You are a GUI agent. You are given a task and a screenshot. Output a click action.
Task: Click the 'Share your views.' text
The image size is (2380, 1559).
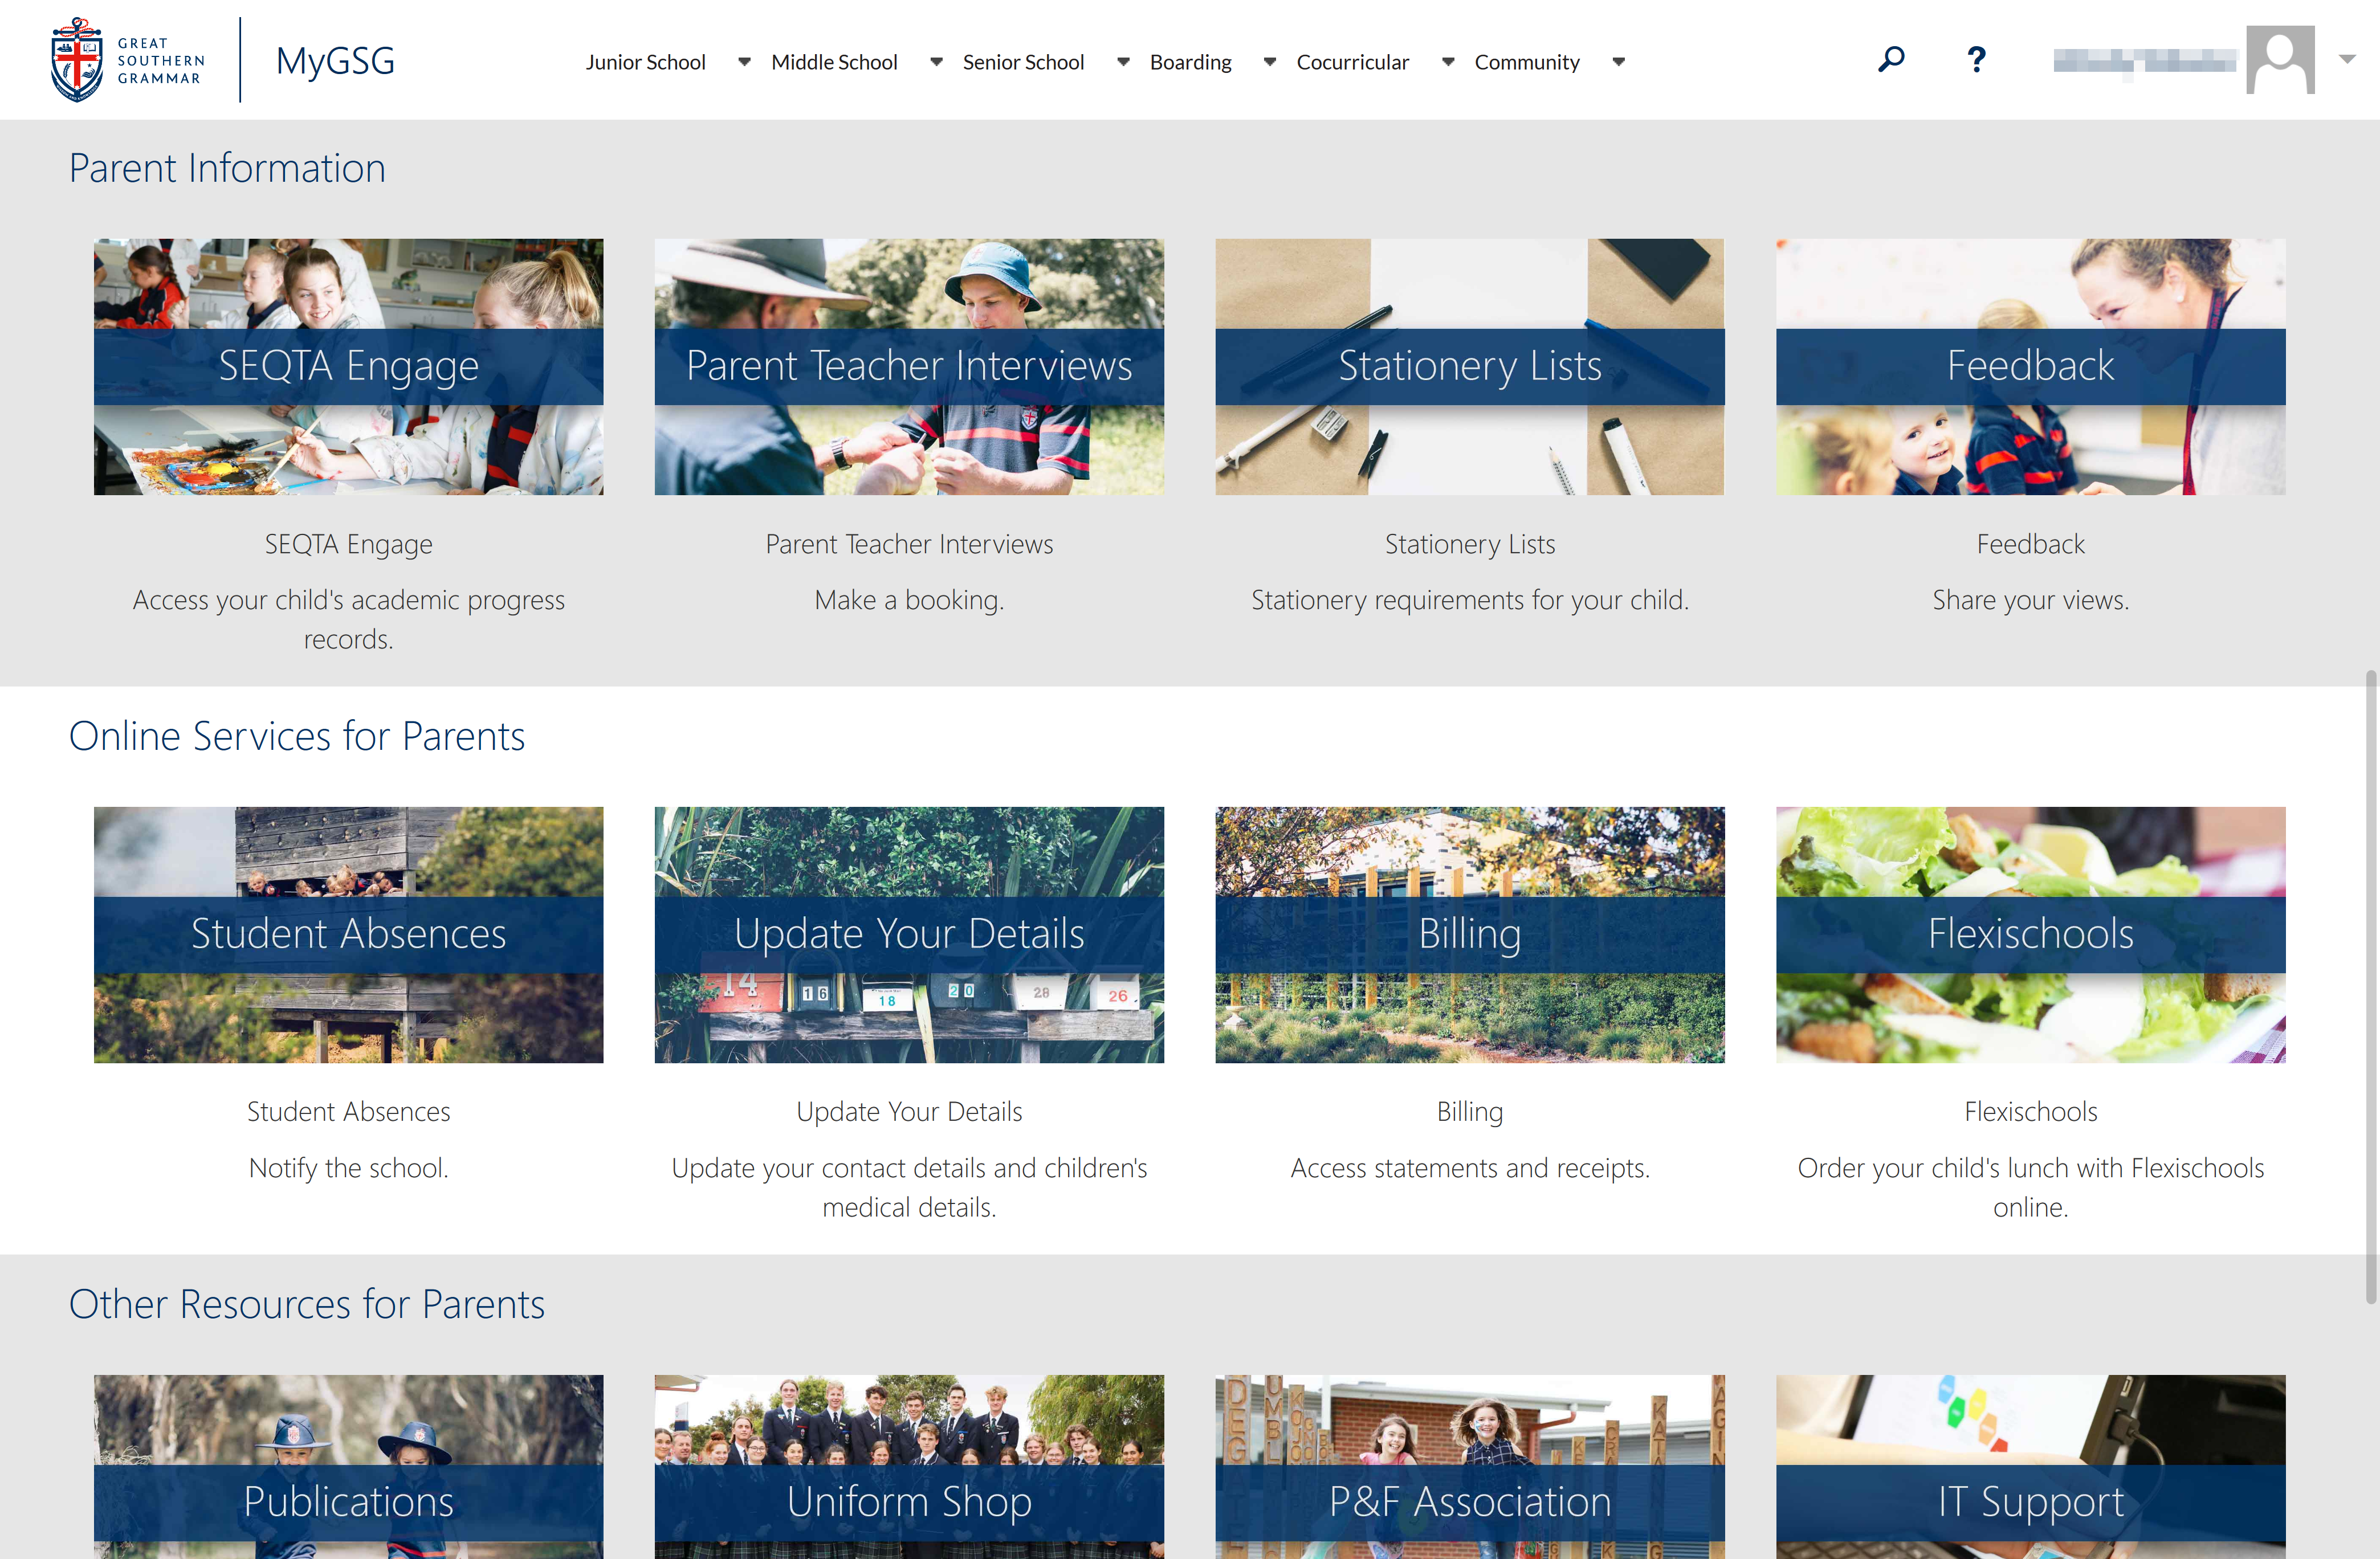[x=2030, y=600]
